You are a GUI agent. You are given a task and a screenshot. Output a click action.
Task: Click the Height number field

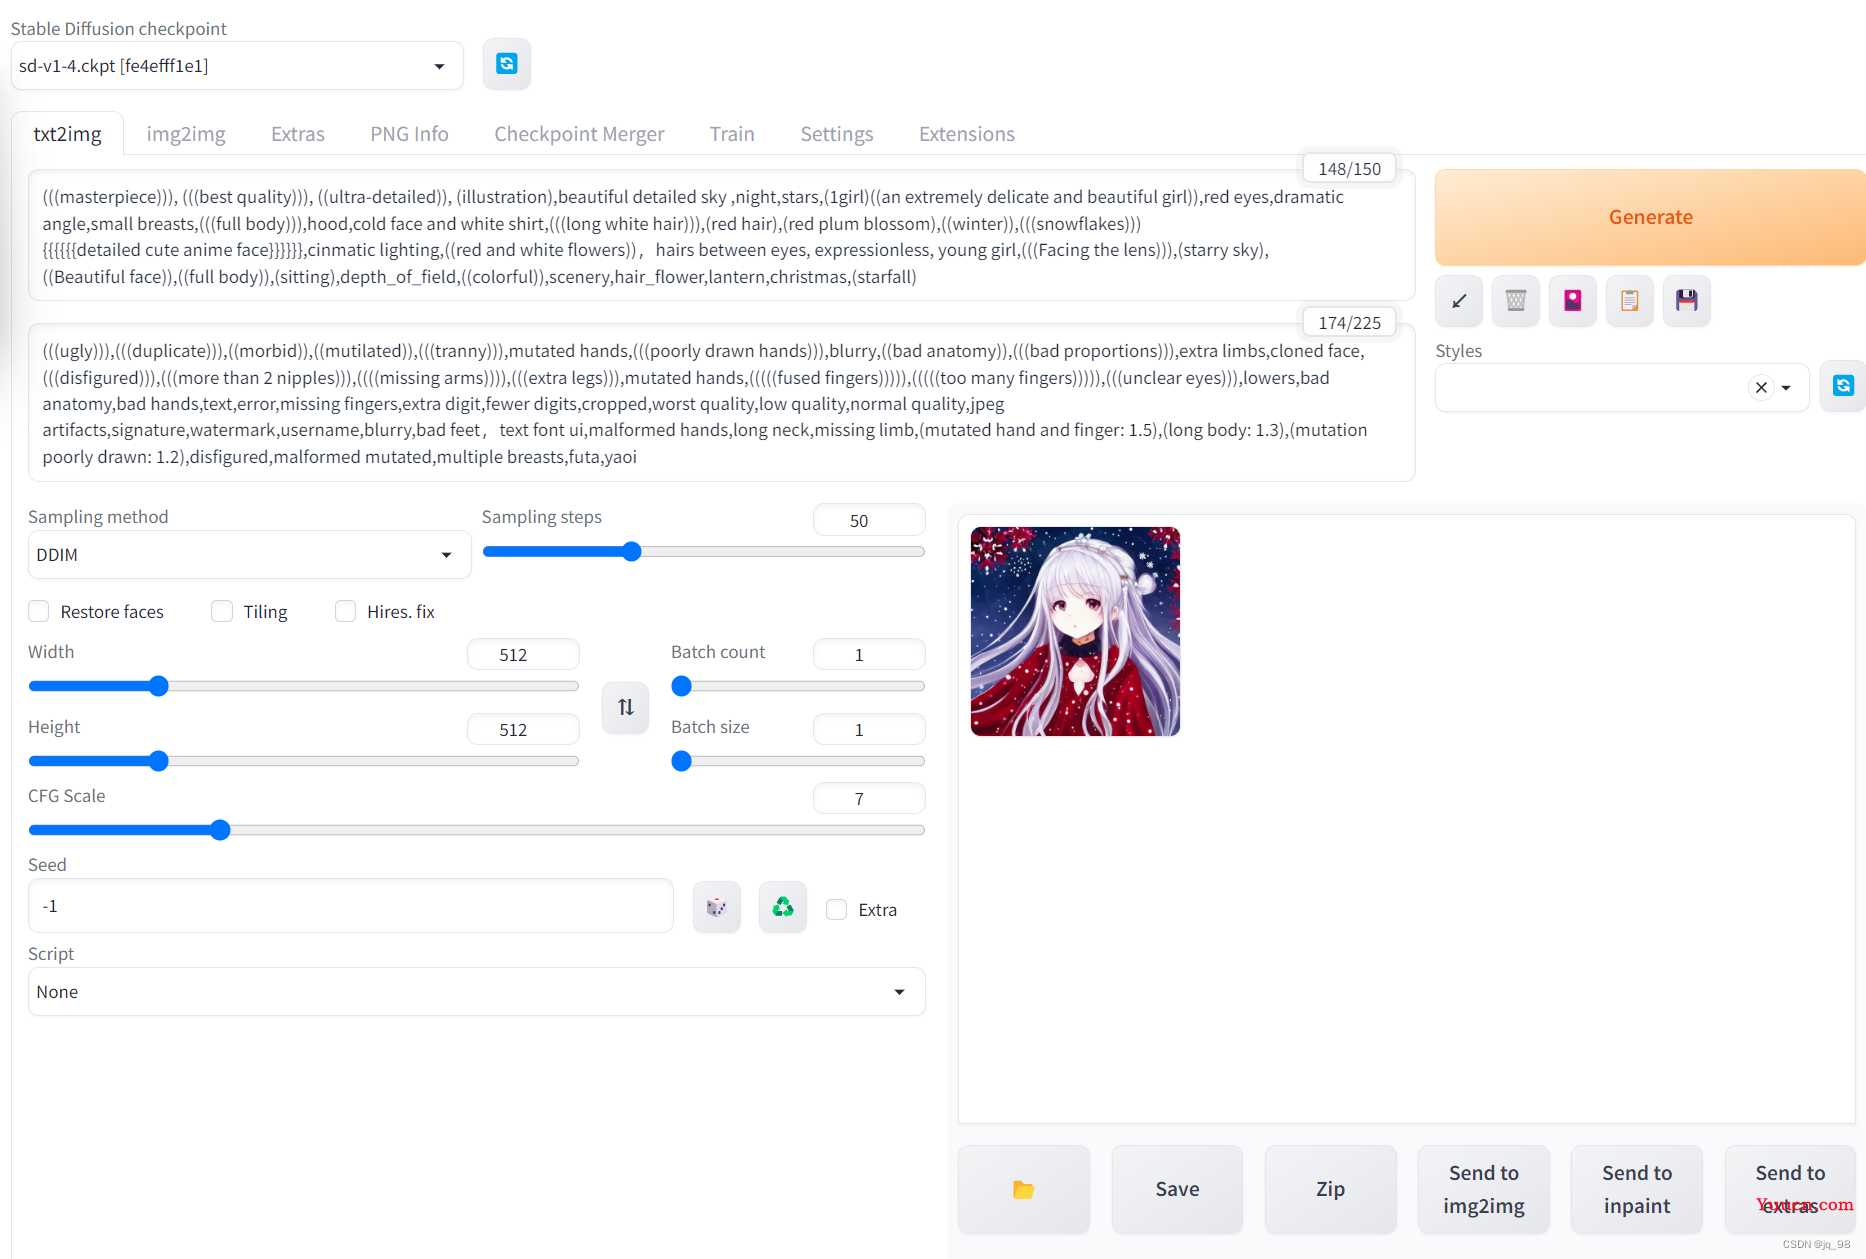coord(523,729)
